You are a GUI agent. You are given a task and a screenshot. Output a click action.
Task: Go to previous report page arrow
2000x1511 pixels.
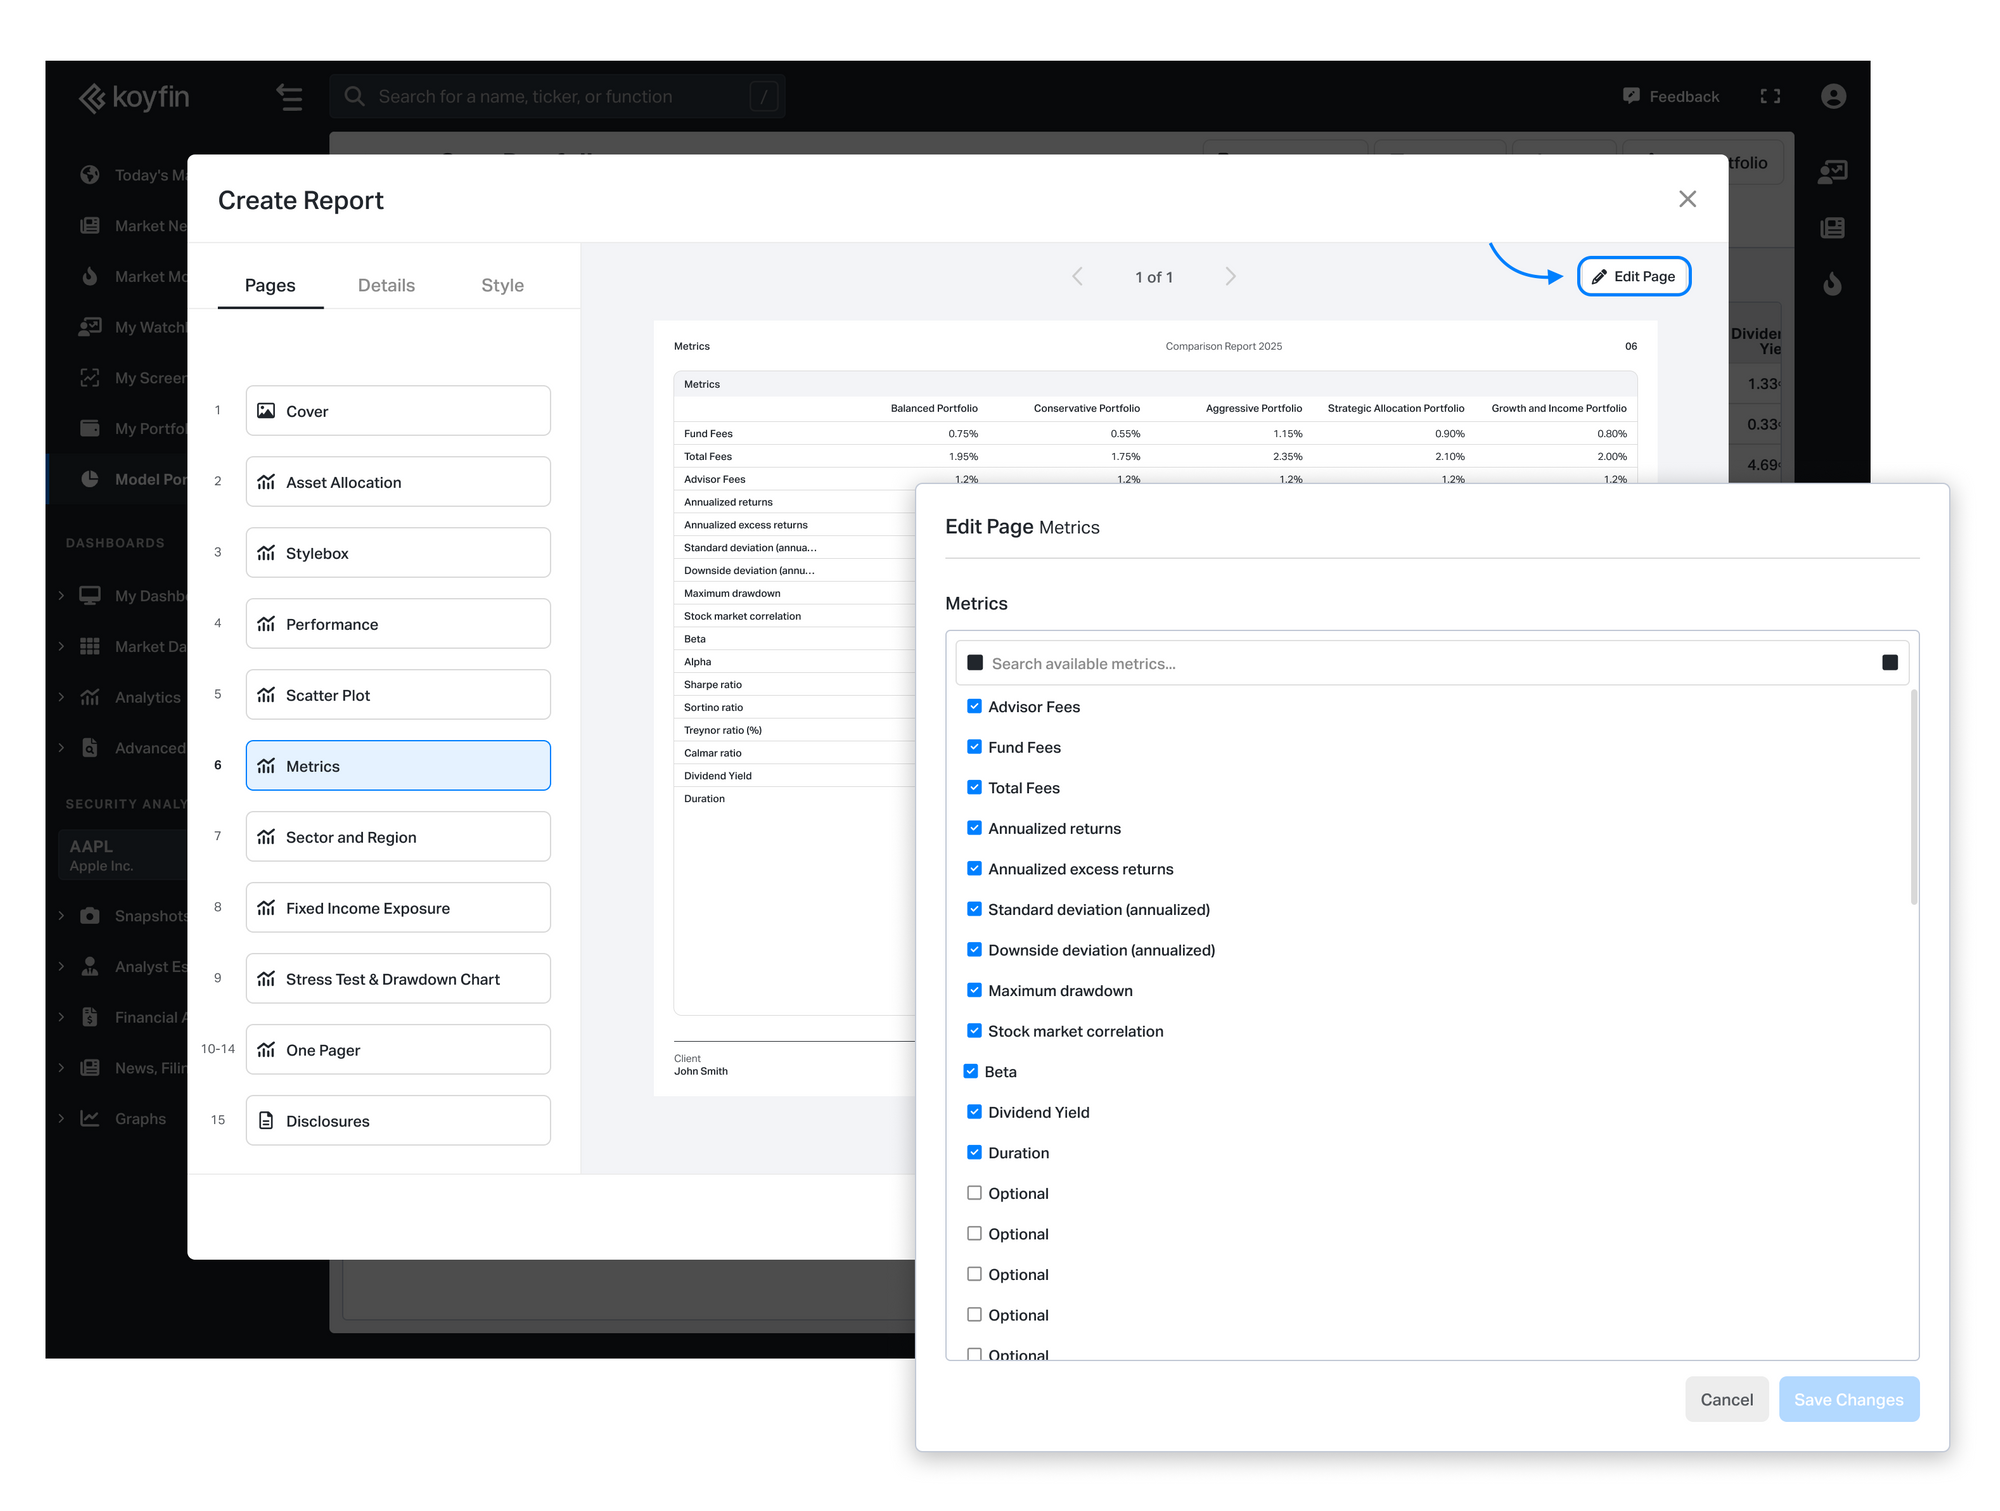tap(1077, 276)
